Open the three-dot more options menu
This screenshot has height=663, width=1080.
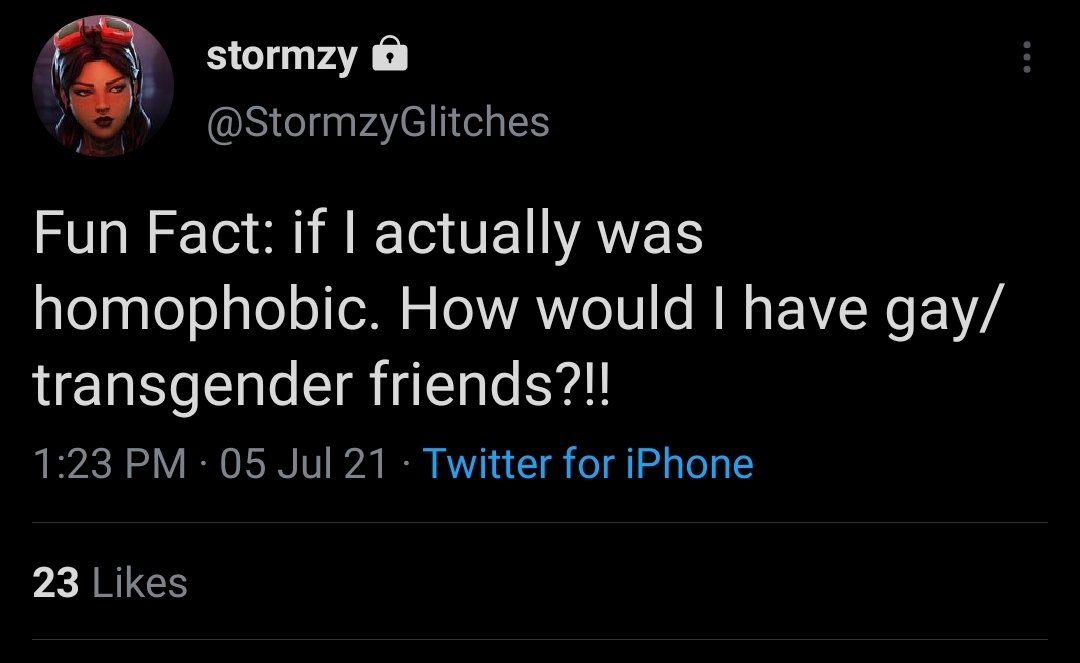tap(1026, 58)
